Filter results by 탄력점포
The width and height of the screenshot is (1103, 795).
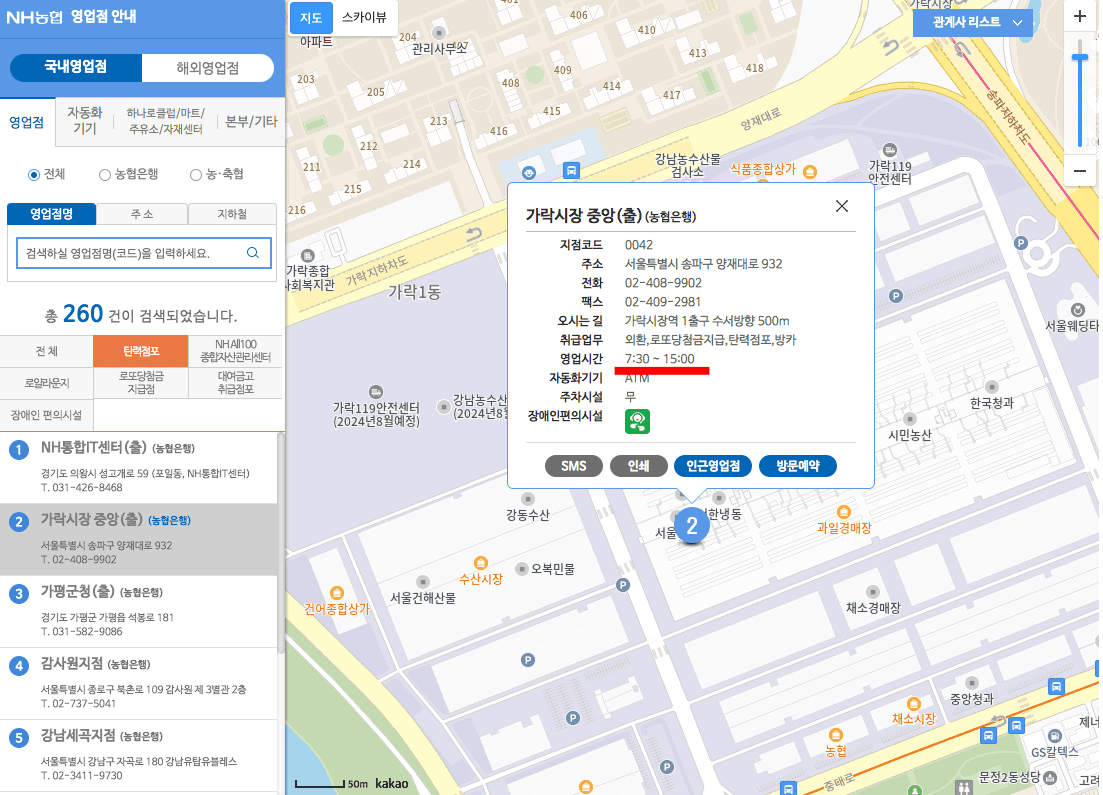[141, 351]
